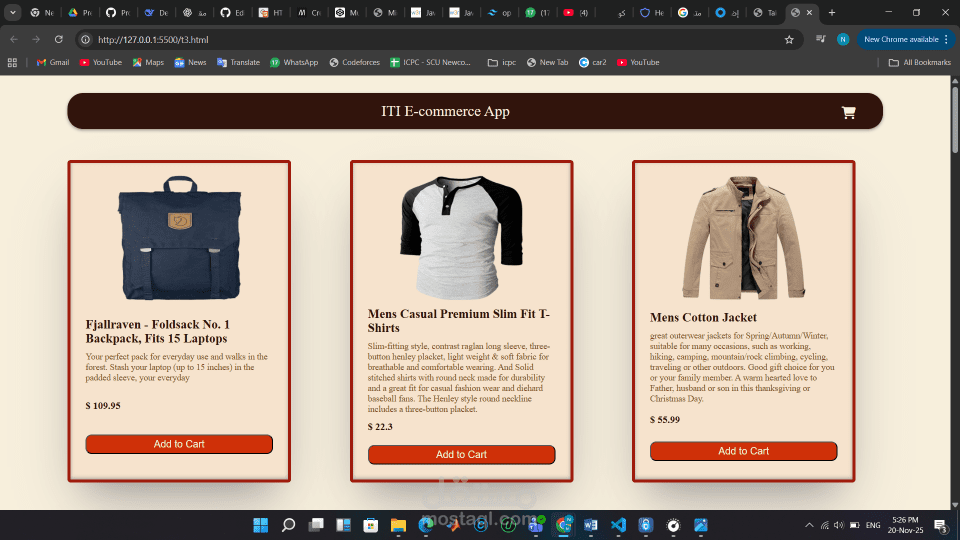Open the Windows Start menu

click(x=261, y=525)
